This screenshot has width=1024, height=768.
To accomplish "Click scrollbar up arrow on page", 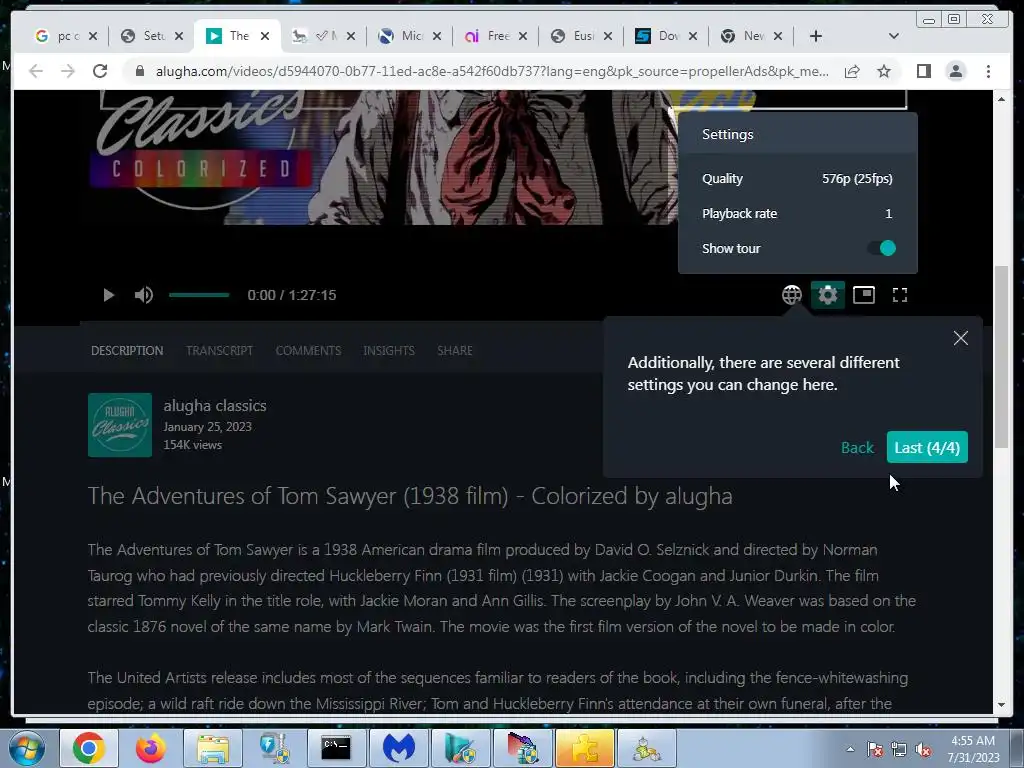I will [1001, 99].
